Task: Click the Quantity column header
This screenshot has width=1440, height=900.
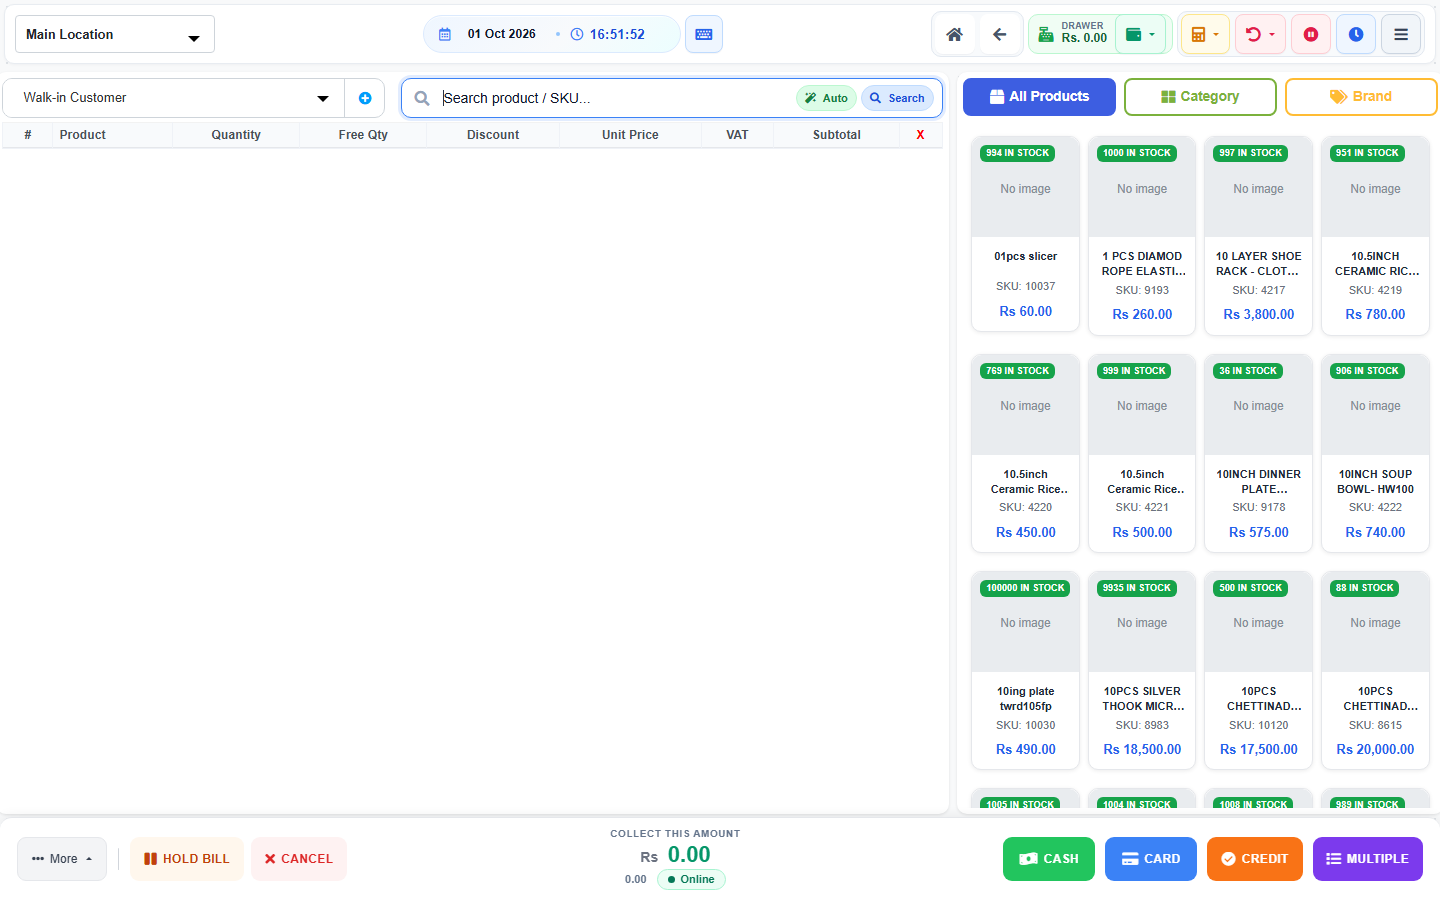Action: pos(236,135)
